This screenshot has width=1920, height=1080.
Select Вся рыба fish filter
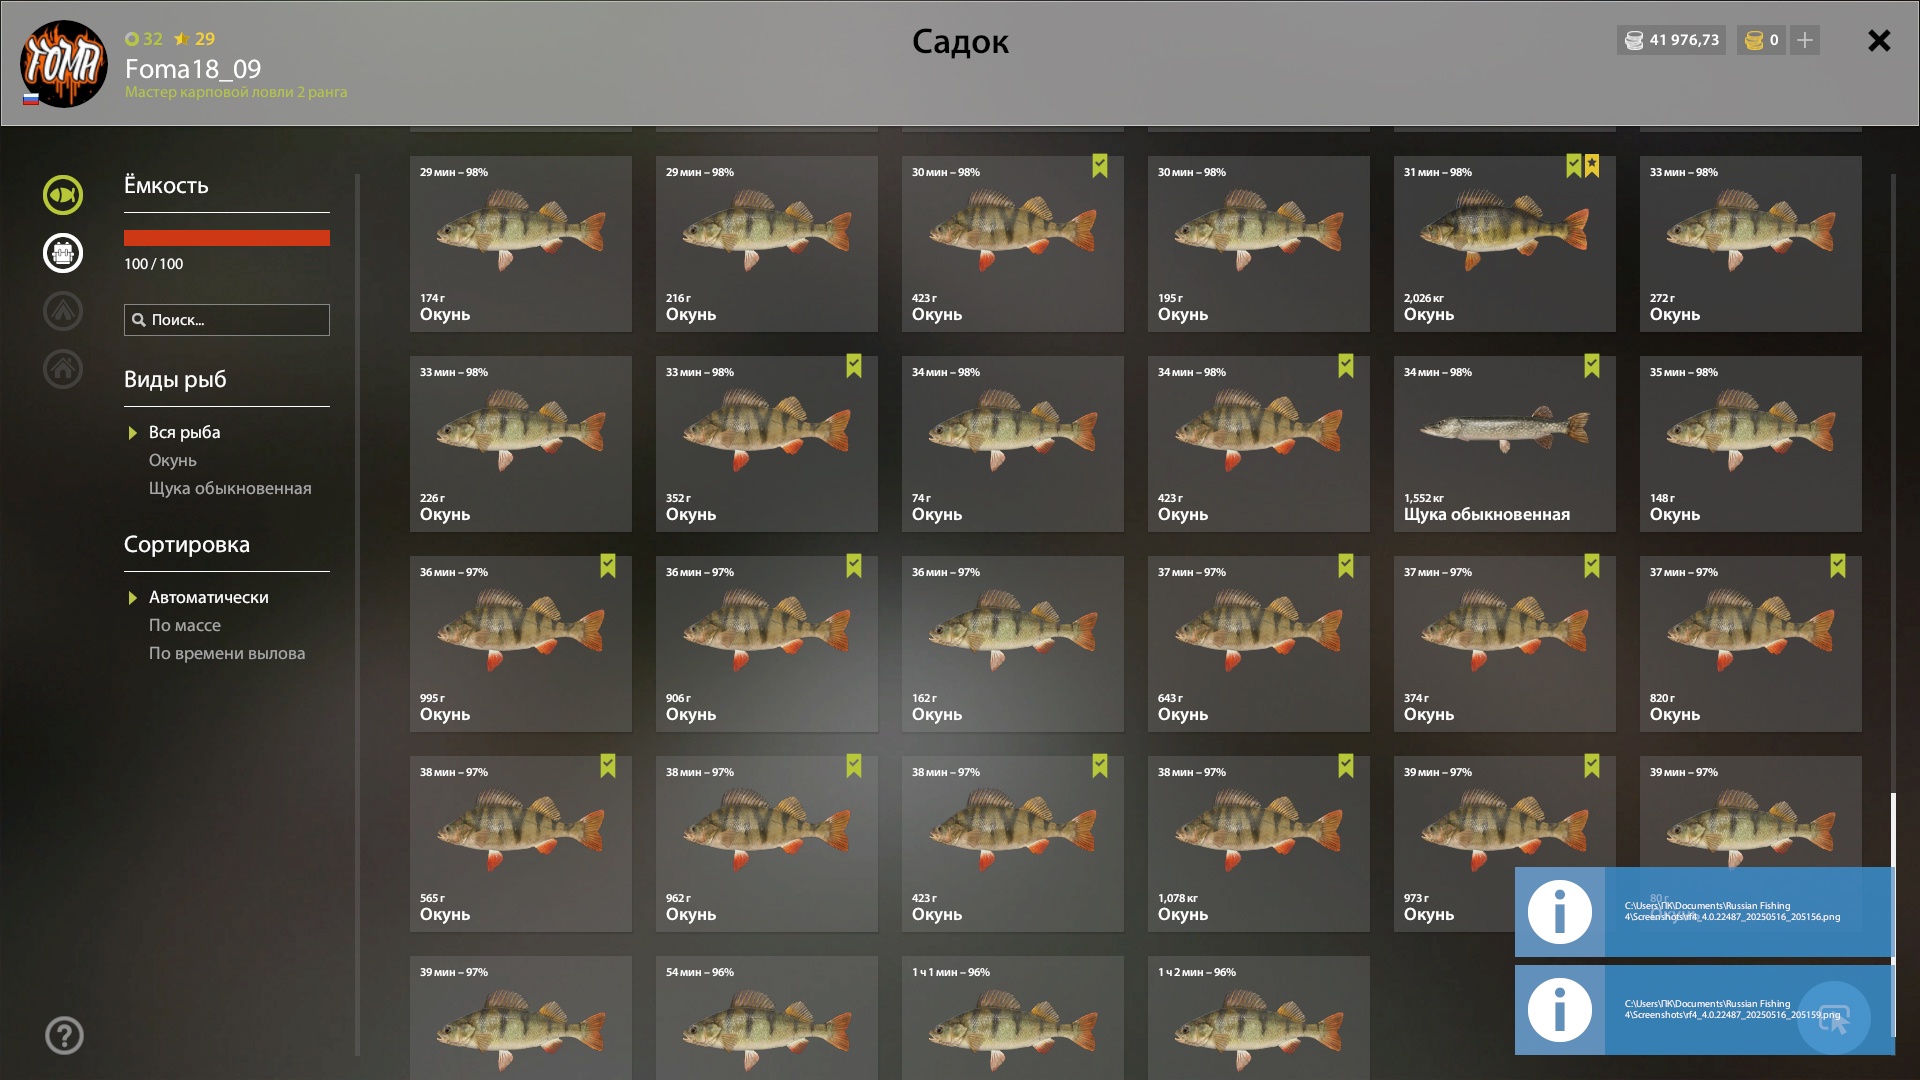click(x=184, y=432)
